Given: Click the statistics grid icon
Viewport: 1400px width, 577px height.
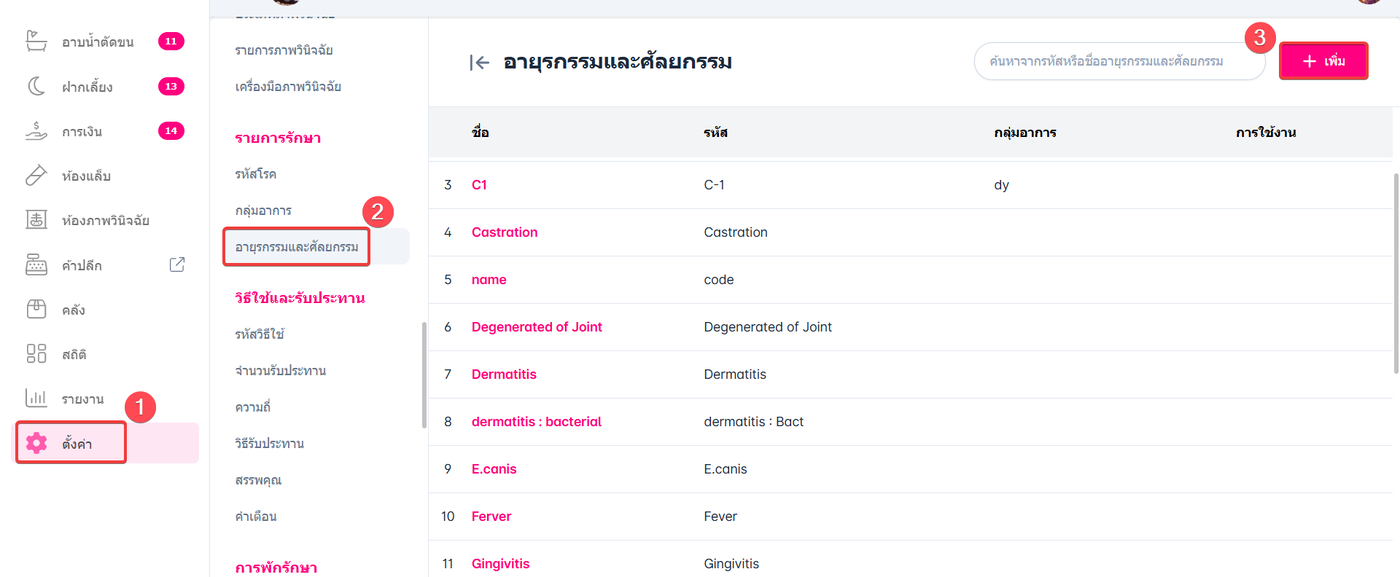Looking at the screenshot, I should (36, 354).
